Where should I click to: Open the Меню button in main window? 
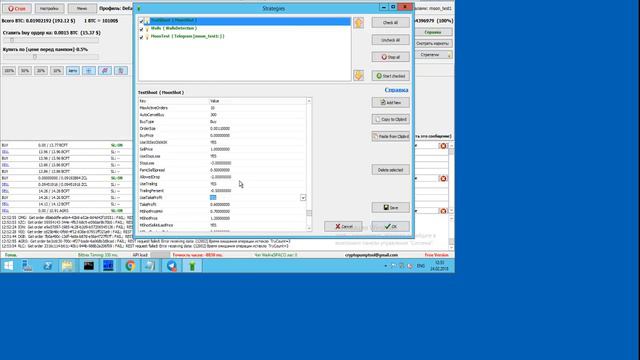click(82, 8)
